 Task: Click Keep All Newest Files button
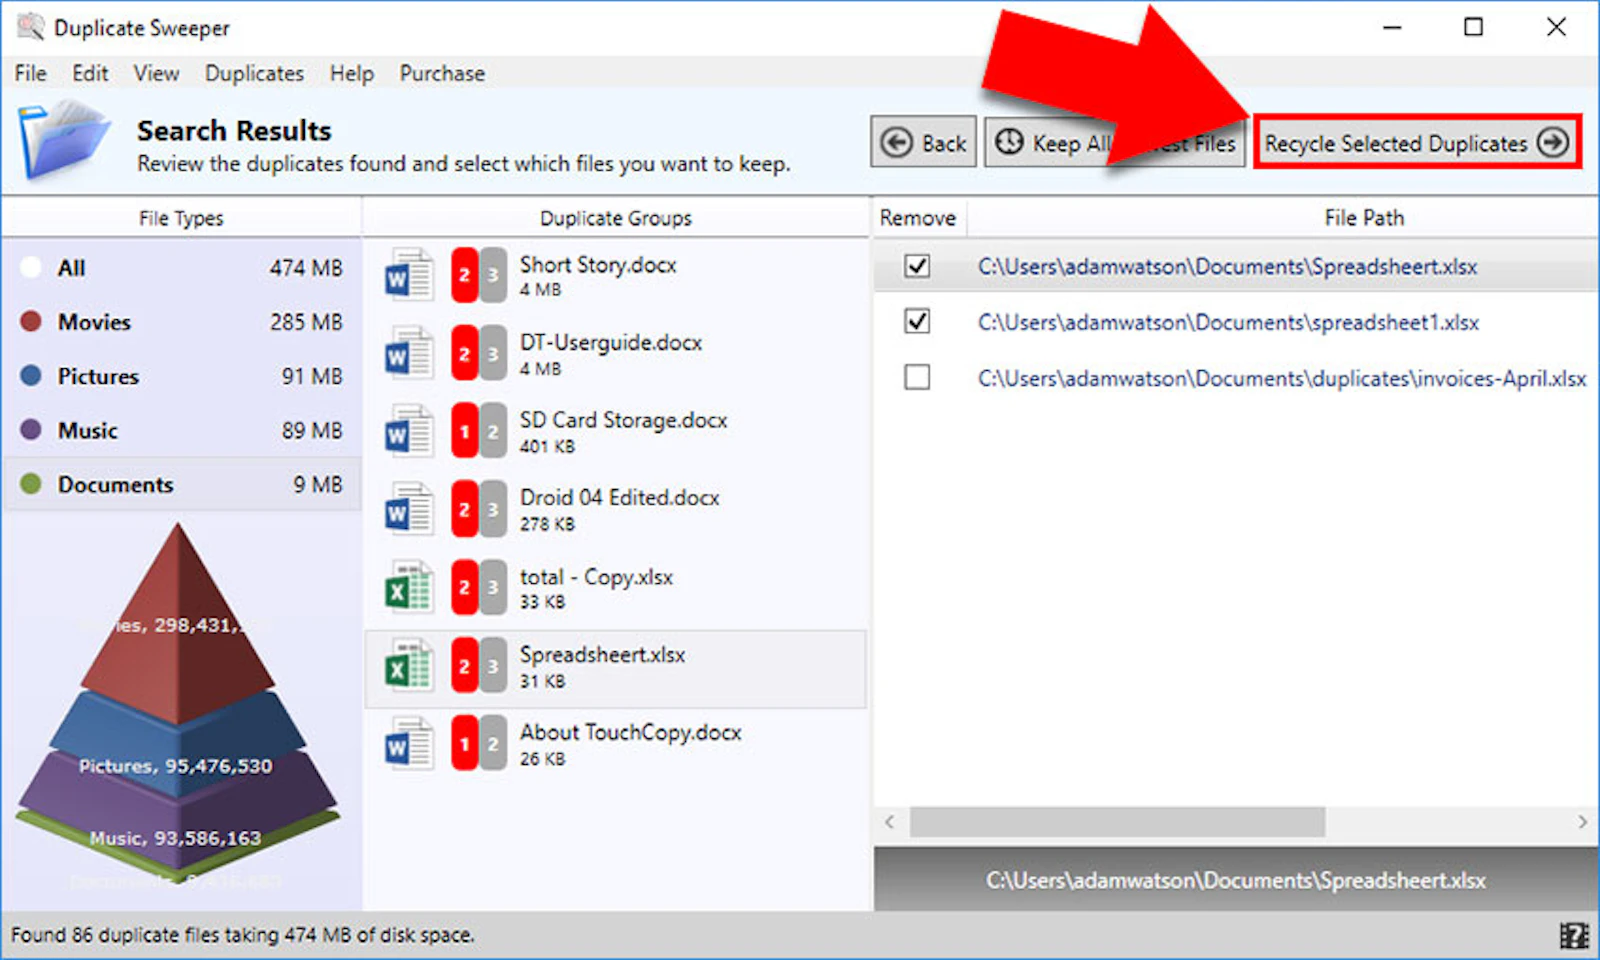tap(1114, 142)
